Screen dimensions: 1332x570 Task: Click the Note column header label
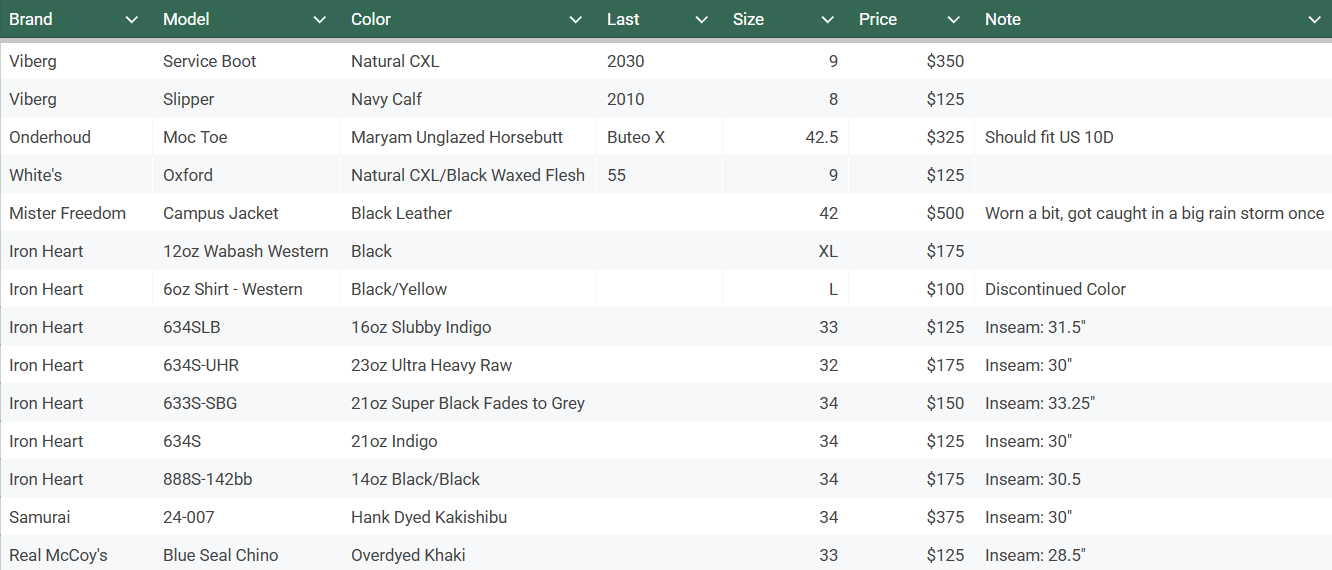[x=1003, y=19]
